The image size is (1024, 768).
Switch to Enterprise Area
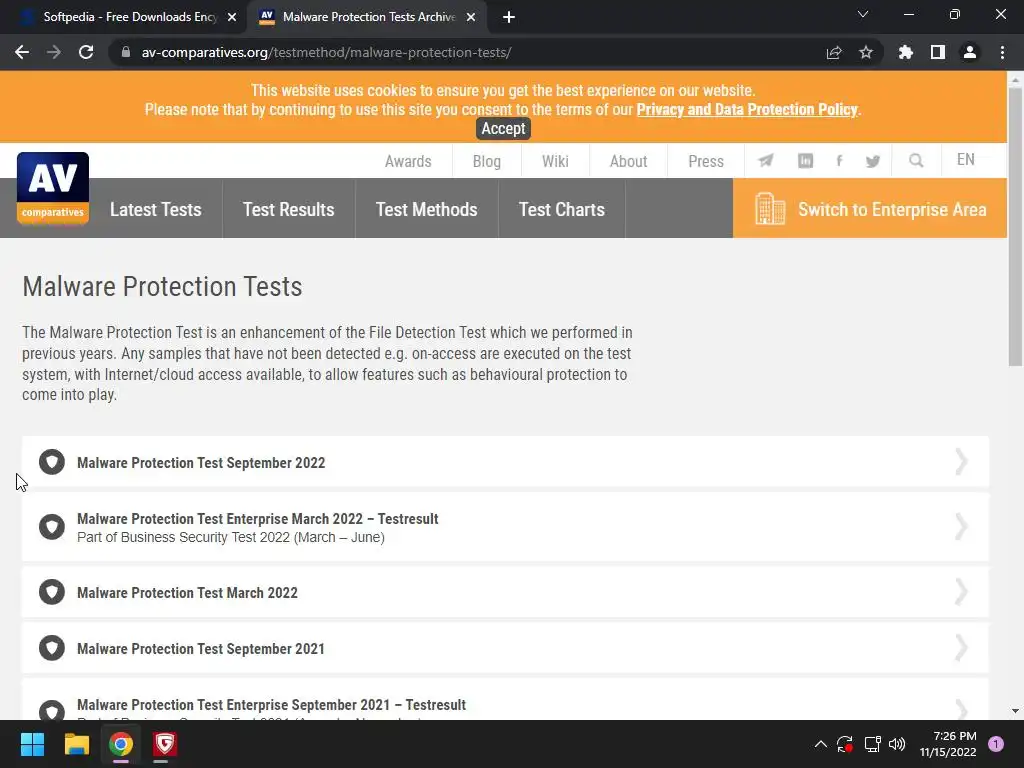pyautogui.click(x=870, y=208)
